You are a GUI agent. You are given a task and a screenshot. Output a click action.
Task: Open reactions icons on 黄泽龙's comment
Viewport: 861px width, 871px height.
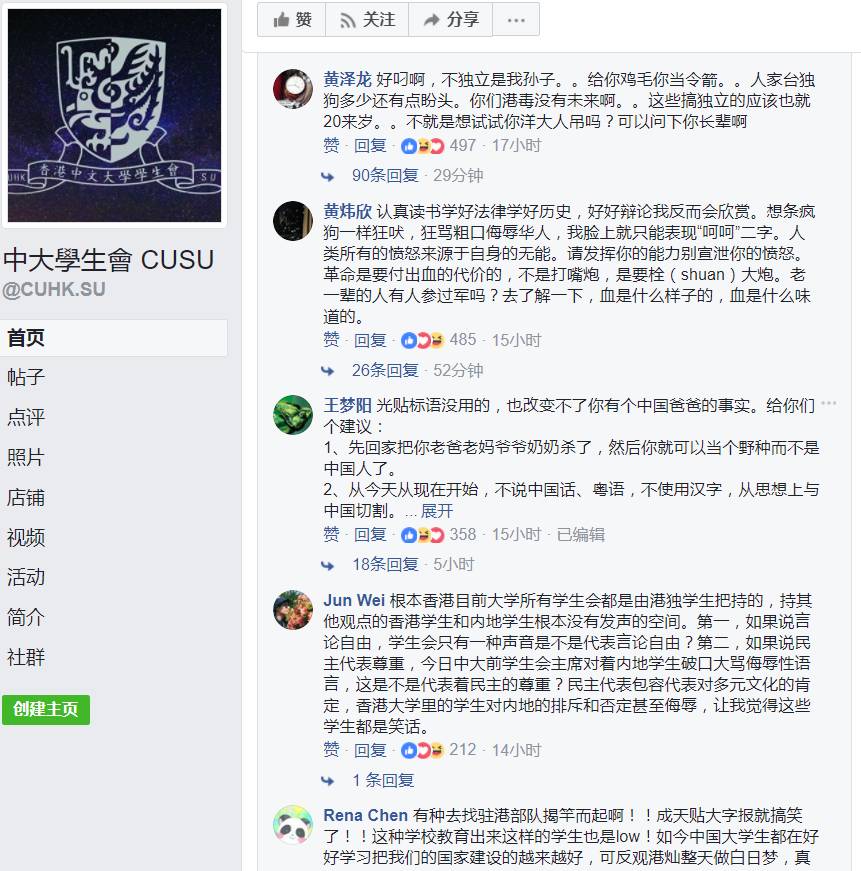pos(423,146)
